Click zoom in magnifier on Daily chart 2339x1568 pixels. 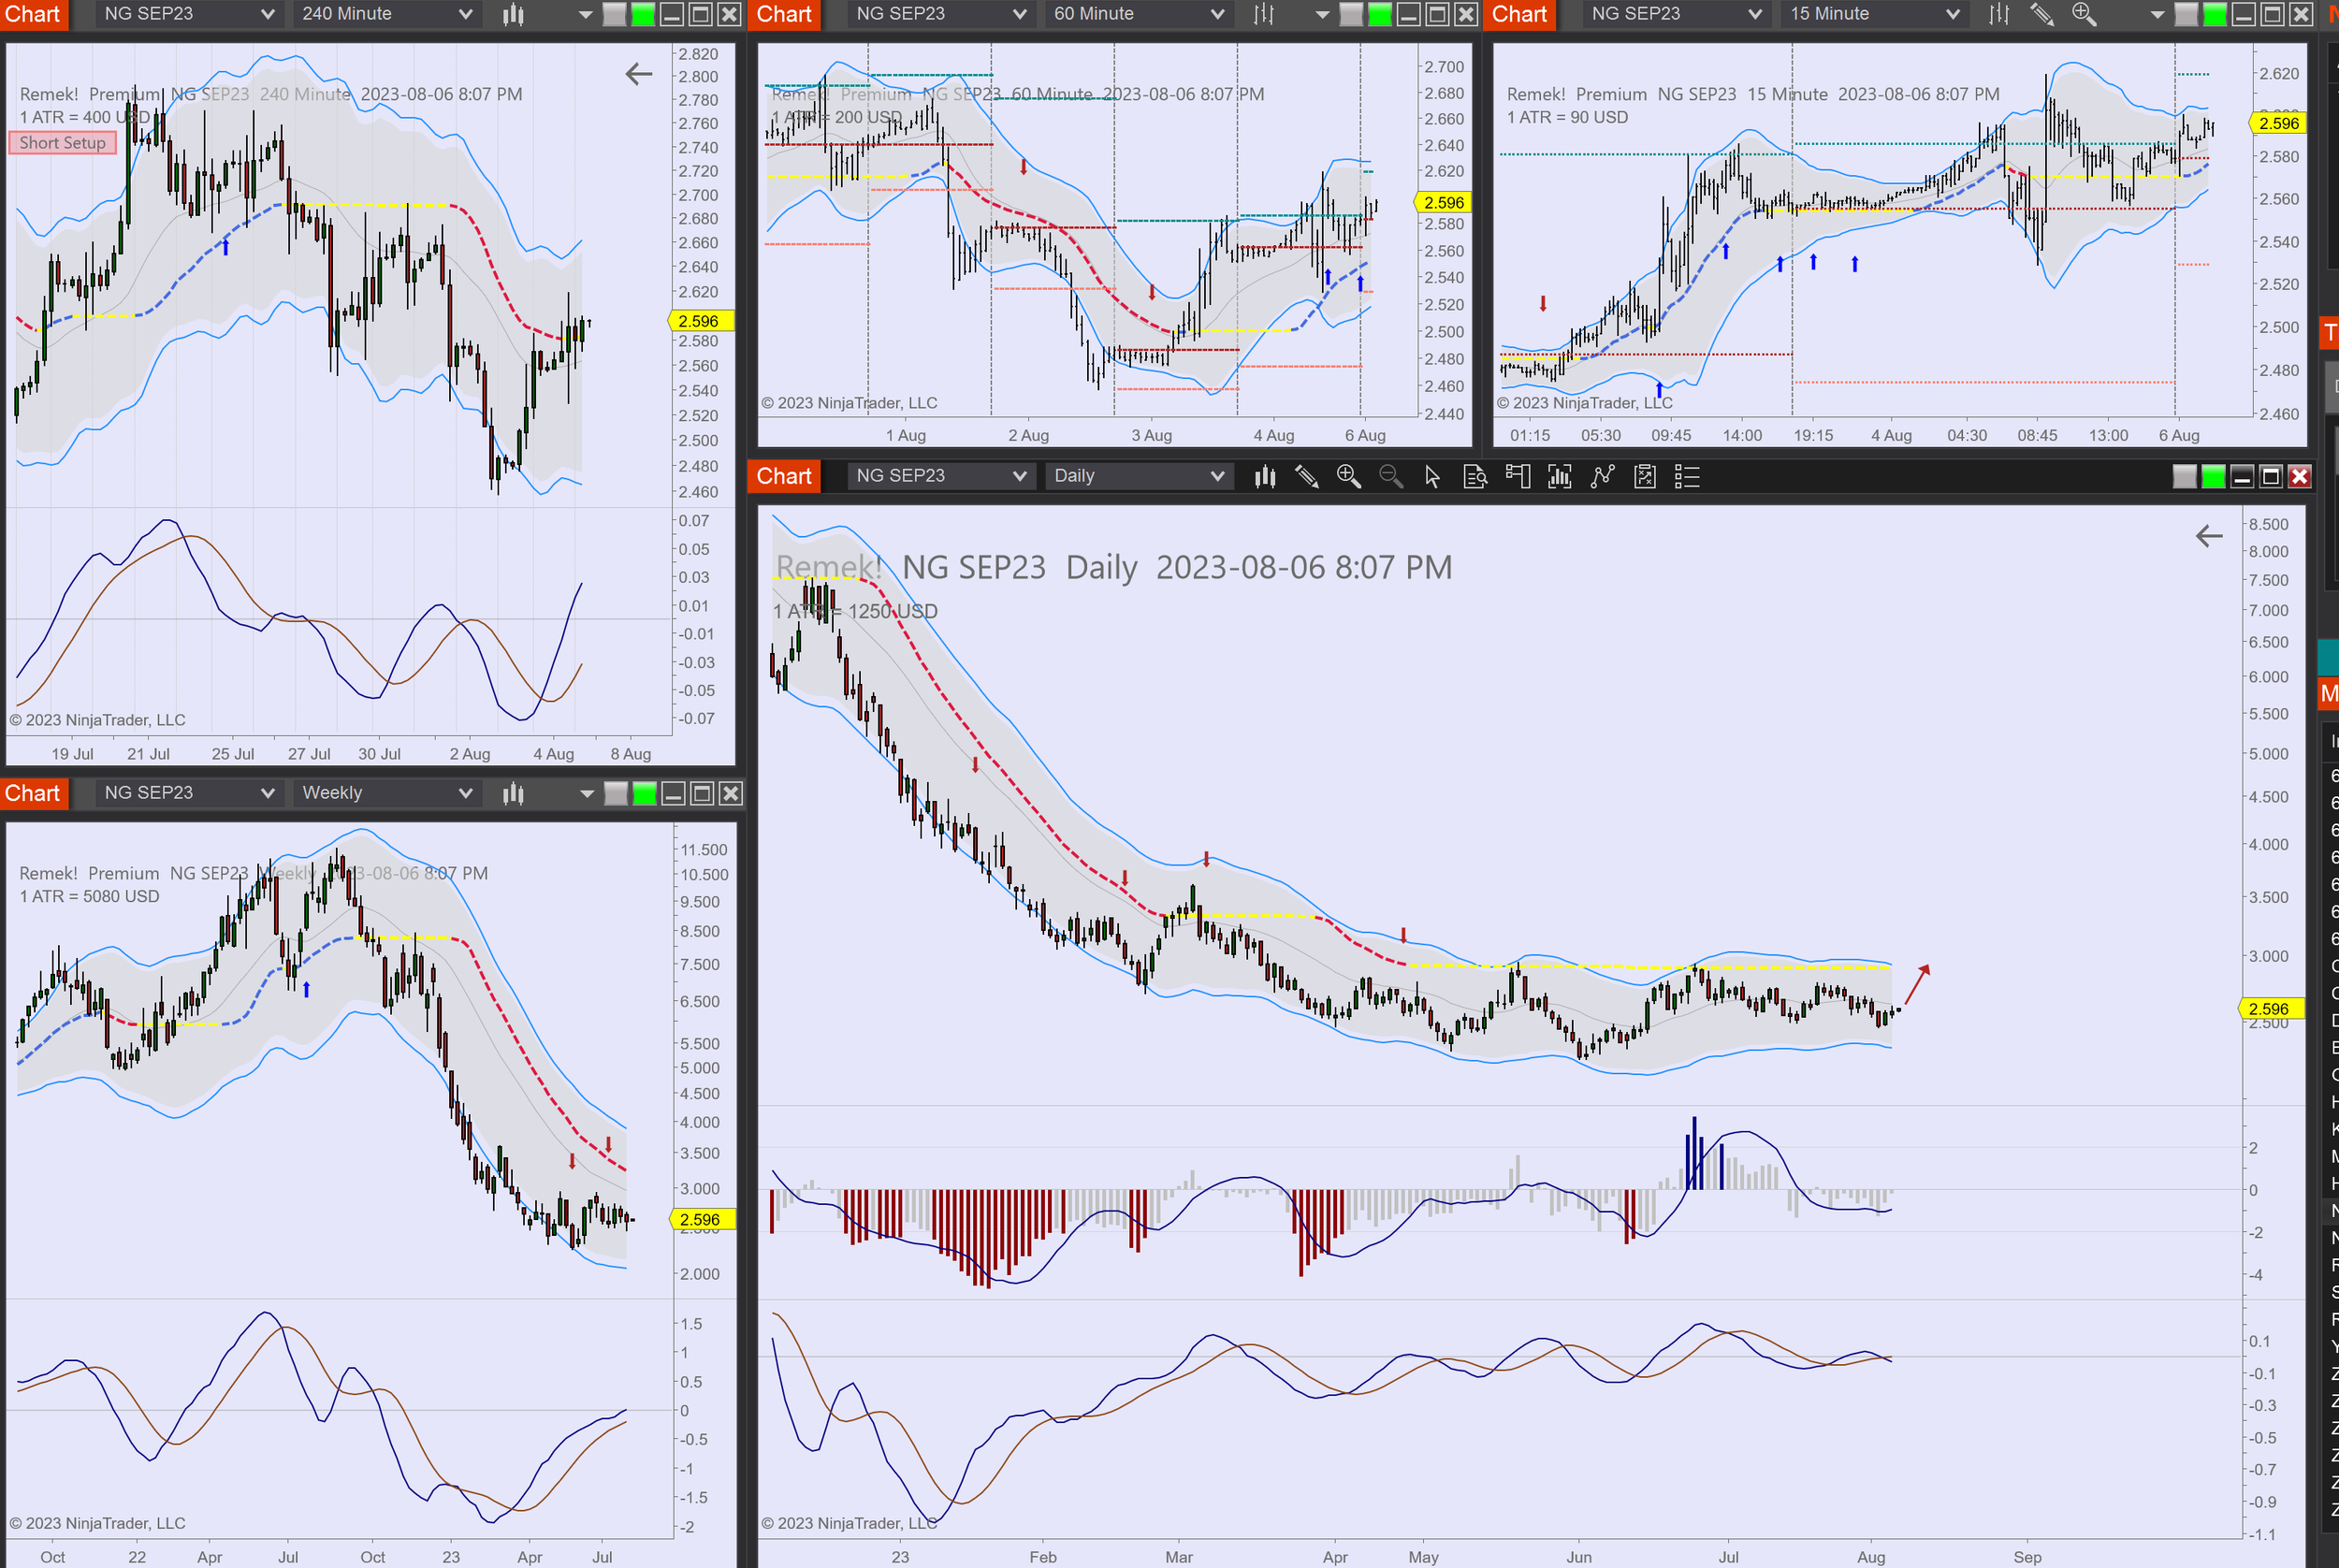pyautogui.click(x=1348, y=477)
